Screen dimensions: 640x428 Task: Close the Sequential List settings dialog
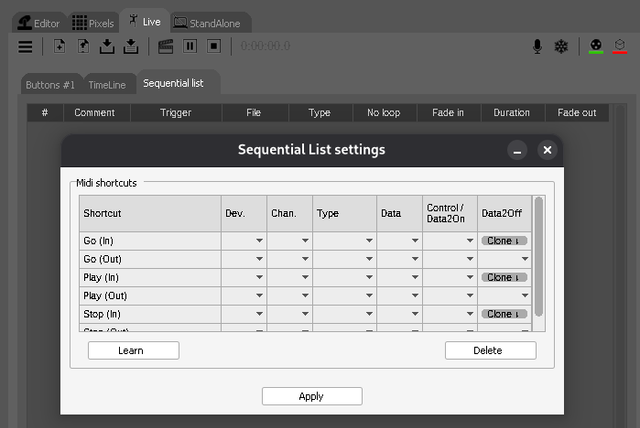point(547,150)
